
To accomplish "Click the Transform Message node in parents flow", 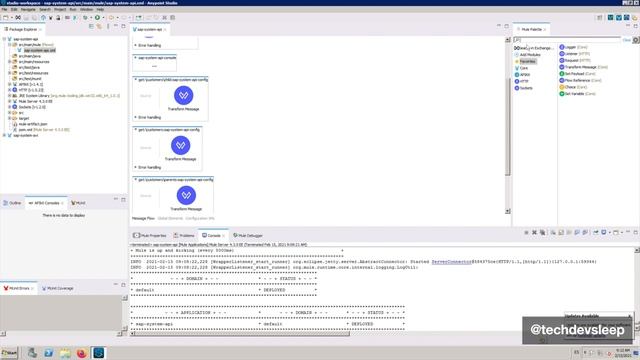I will tap(186, 195).
